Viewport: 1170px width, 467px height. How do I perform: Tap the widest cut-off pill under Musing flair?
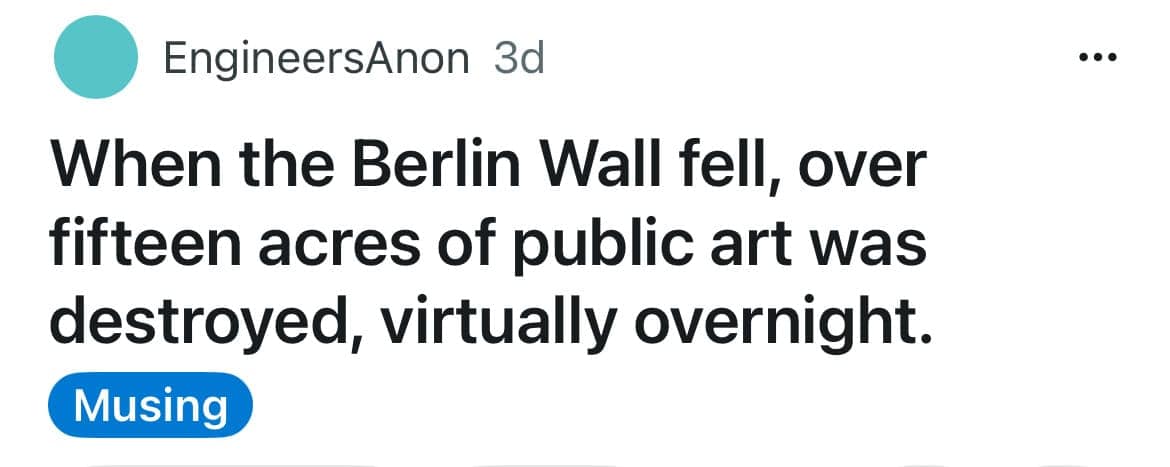(x=230, y=463)
